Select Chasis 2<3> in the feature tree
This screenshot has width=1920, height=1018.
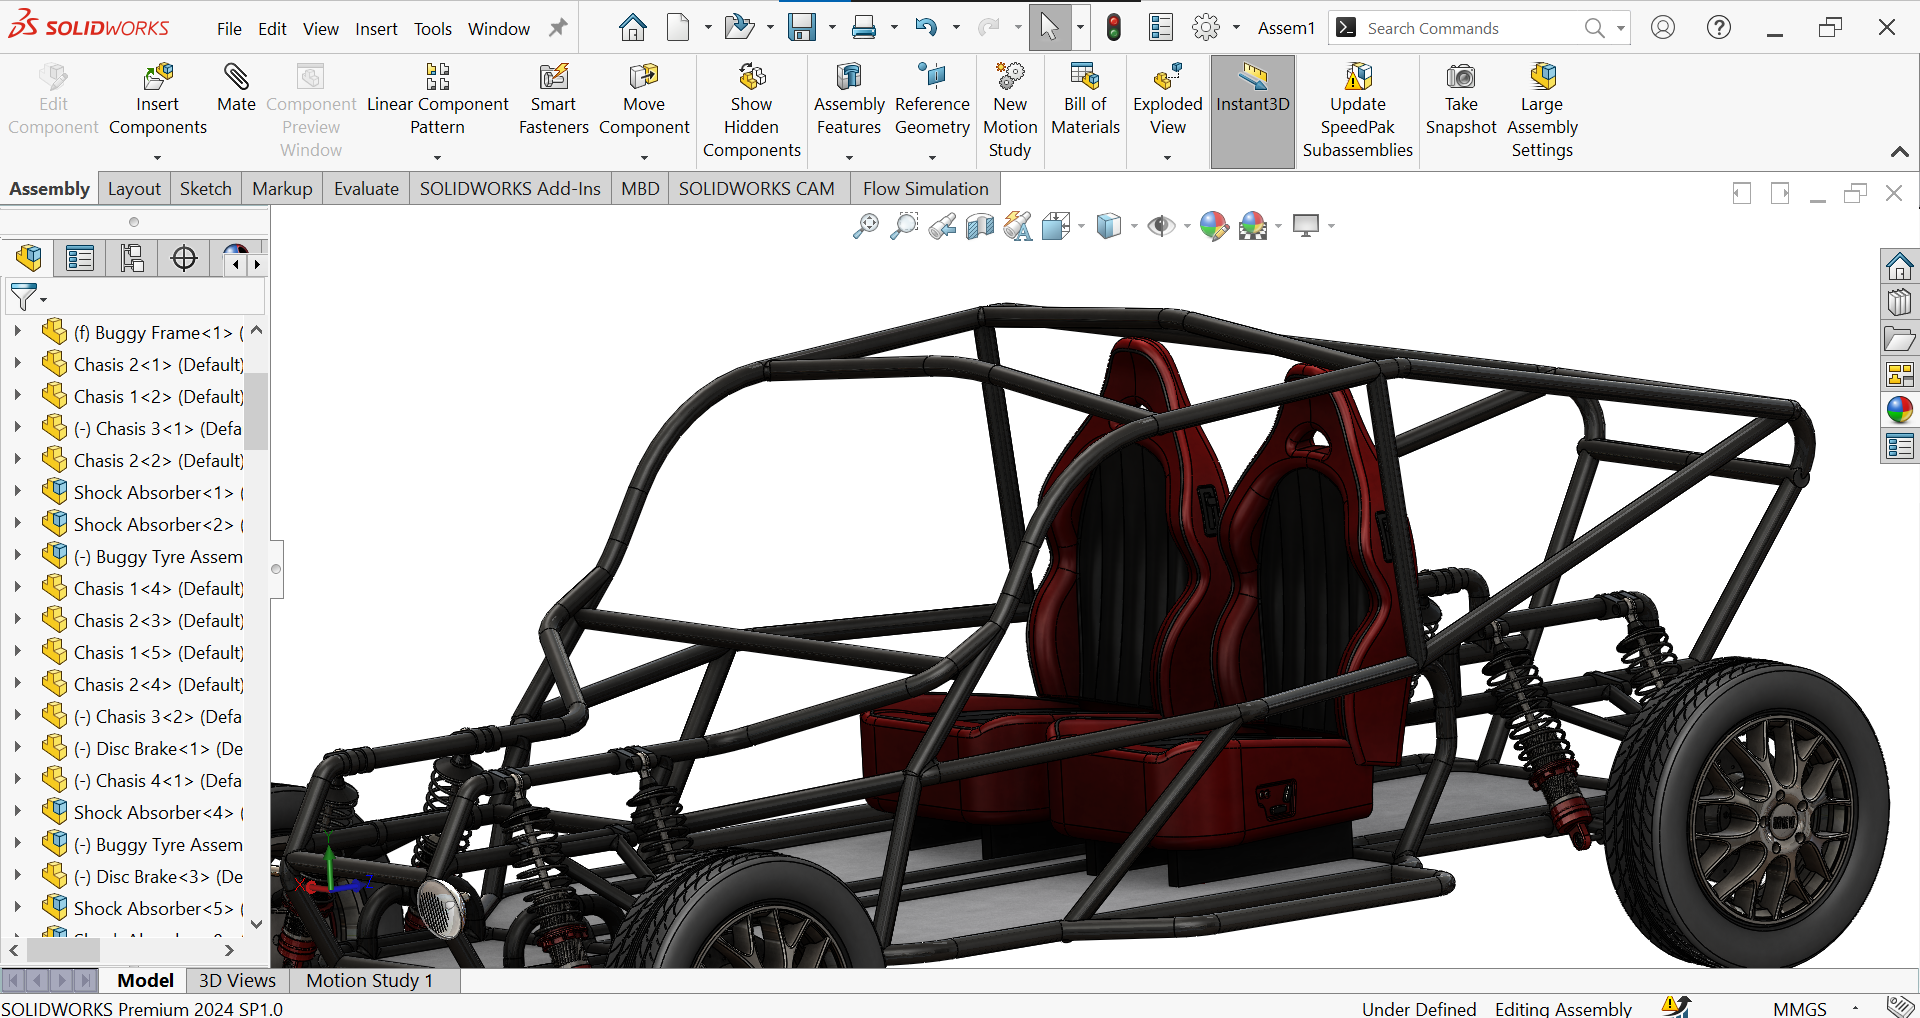(x=158, y=620)
